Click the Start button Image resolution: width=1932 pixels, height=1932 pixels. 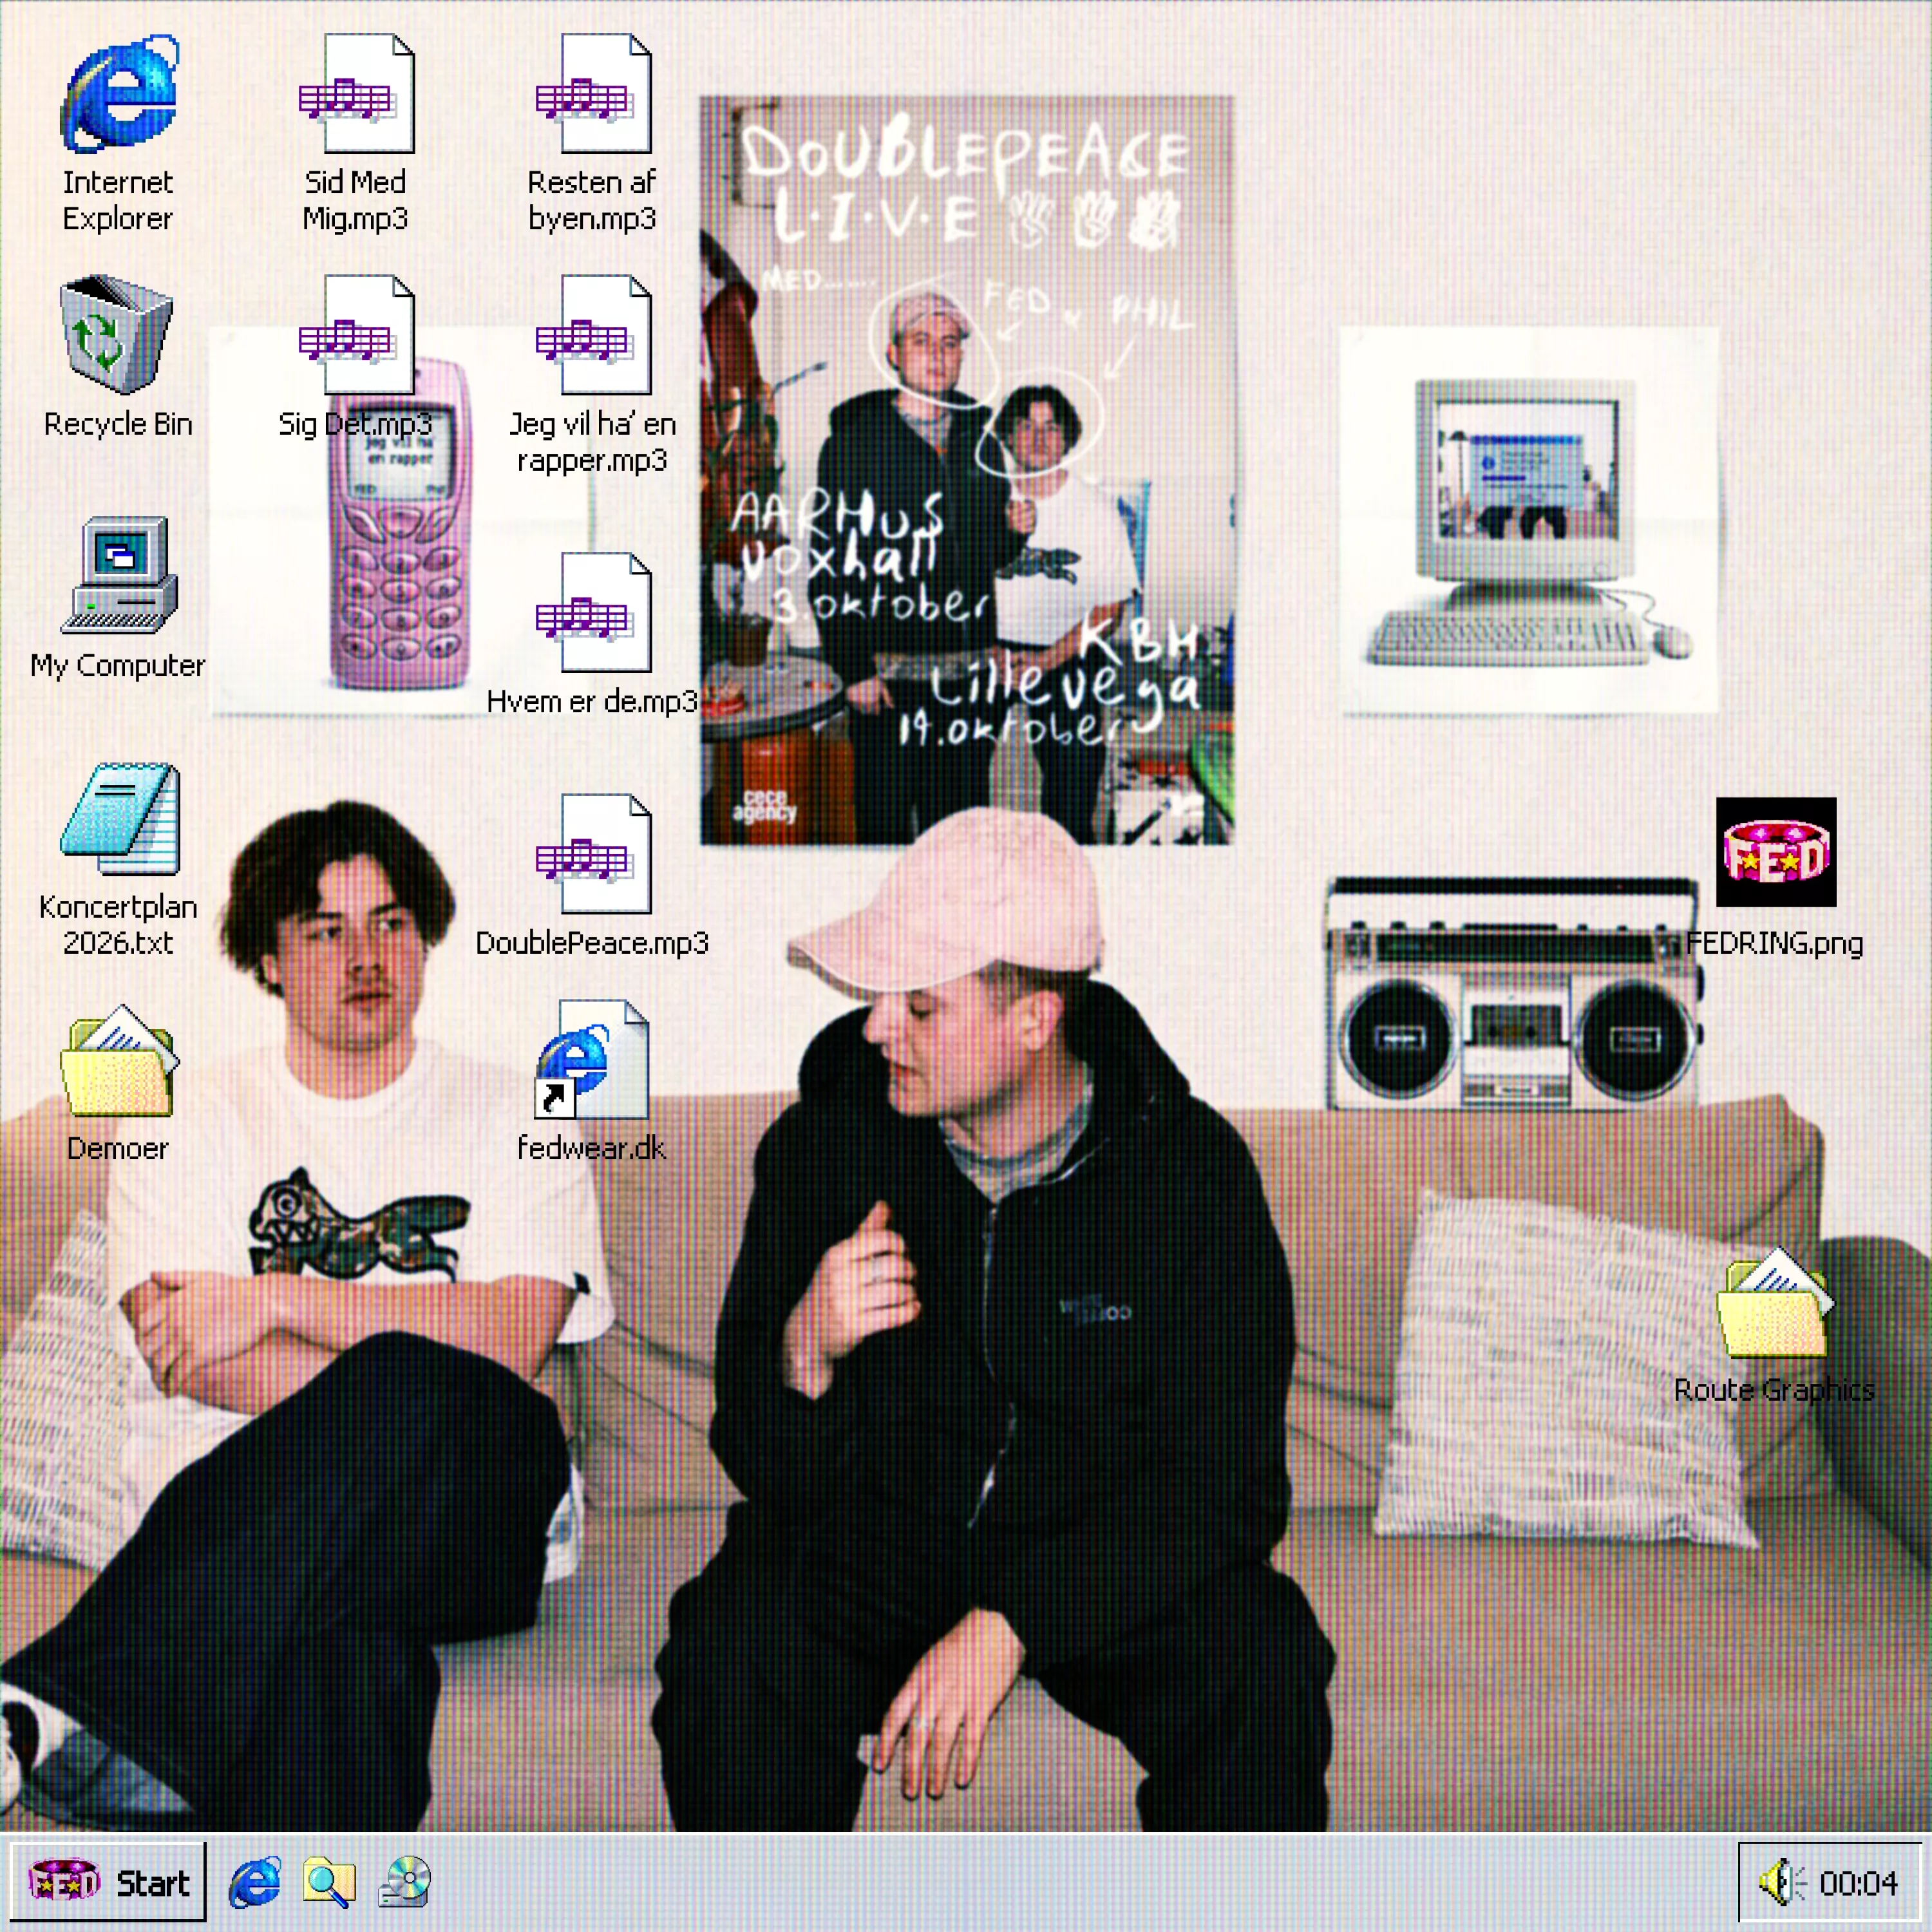click(108, 1883)
